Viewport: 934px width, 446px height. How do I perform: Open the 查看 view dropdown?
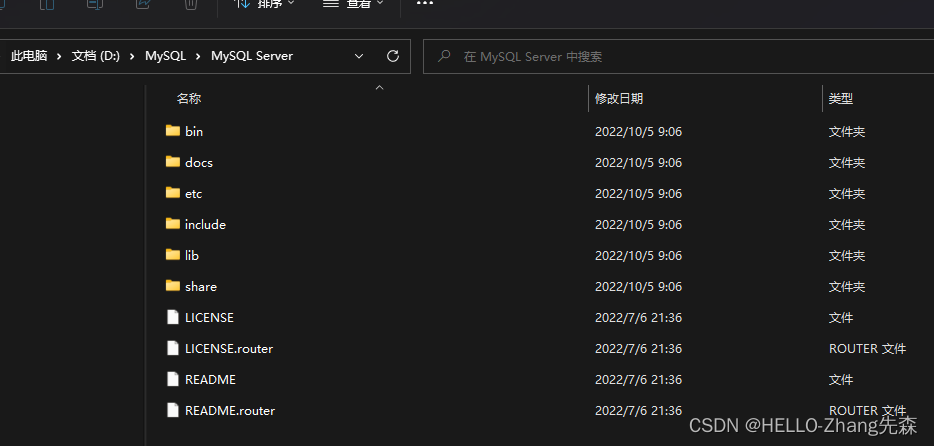coord(353,4)
